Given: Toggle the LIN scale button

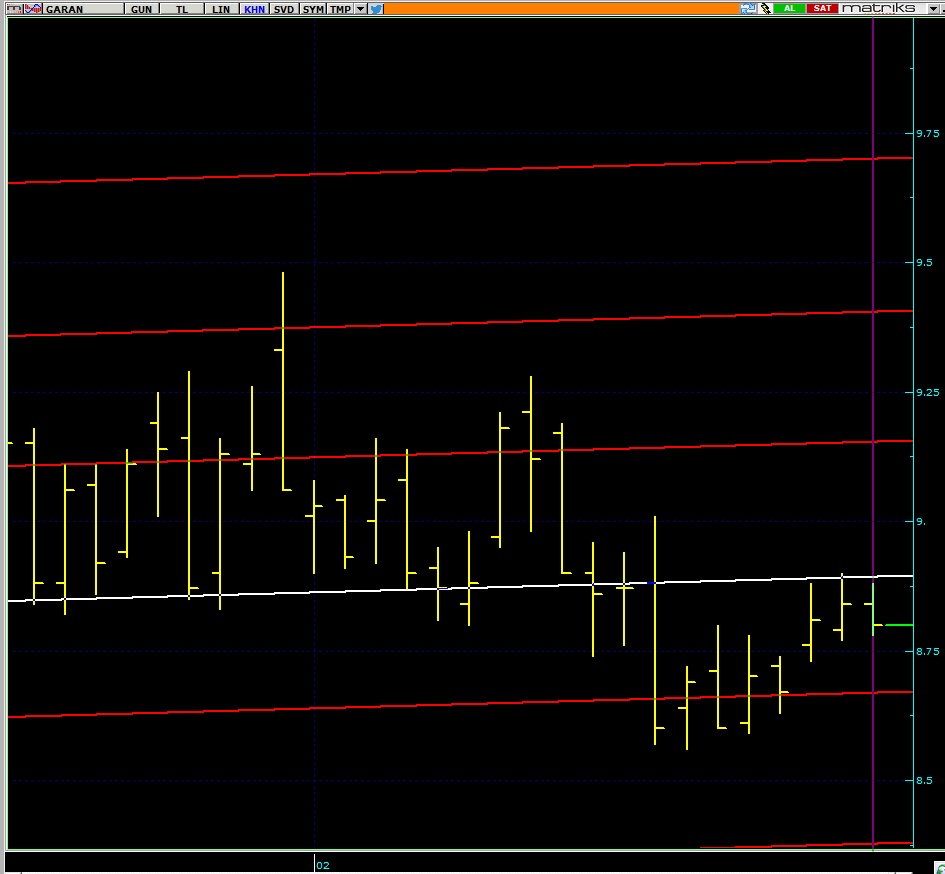Looking at the screenshot, I should pos(221,9).
